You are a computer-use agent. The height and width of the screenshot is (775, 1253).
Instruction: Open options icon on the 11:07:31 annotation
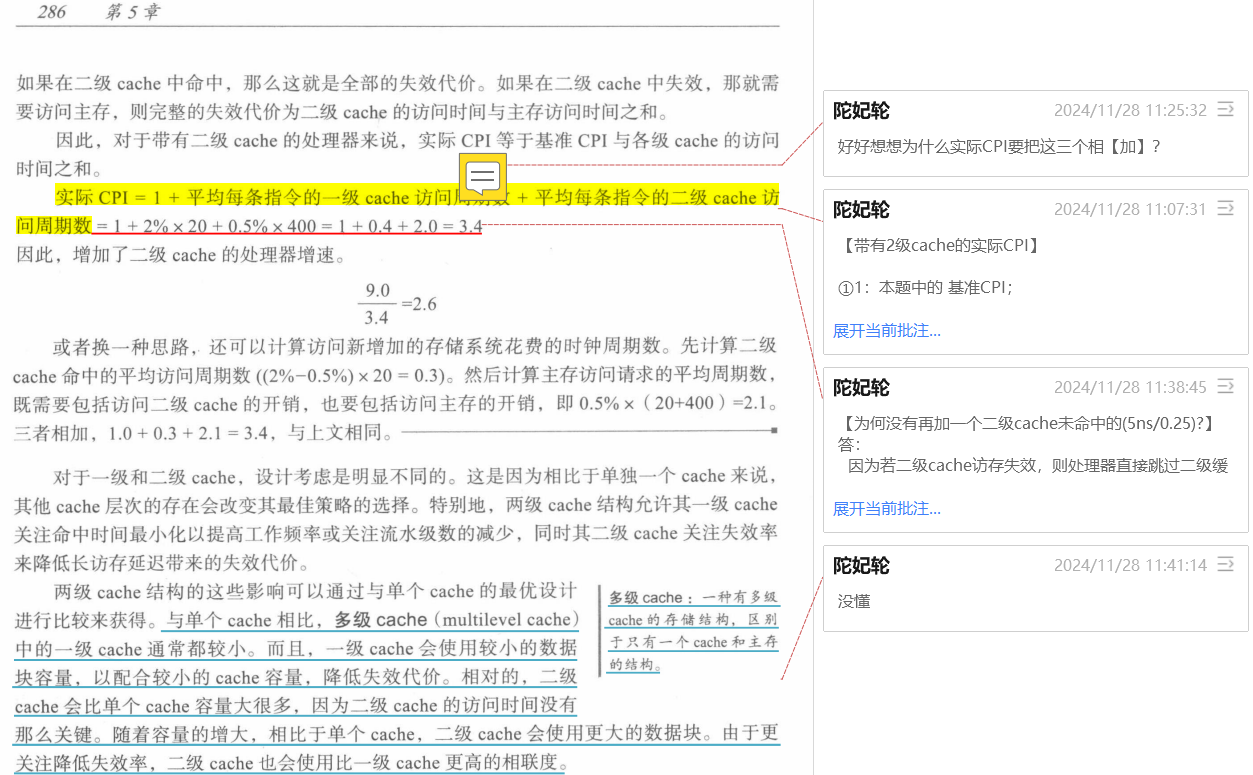[1226, 208]
